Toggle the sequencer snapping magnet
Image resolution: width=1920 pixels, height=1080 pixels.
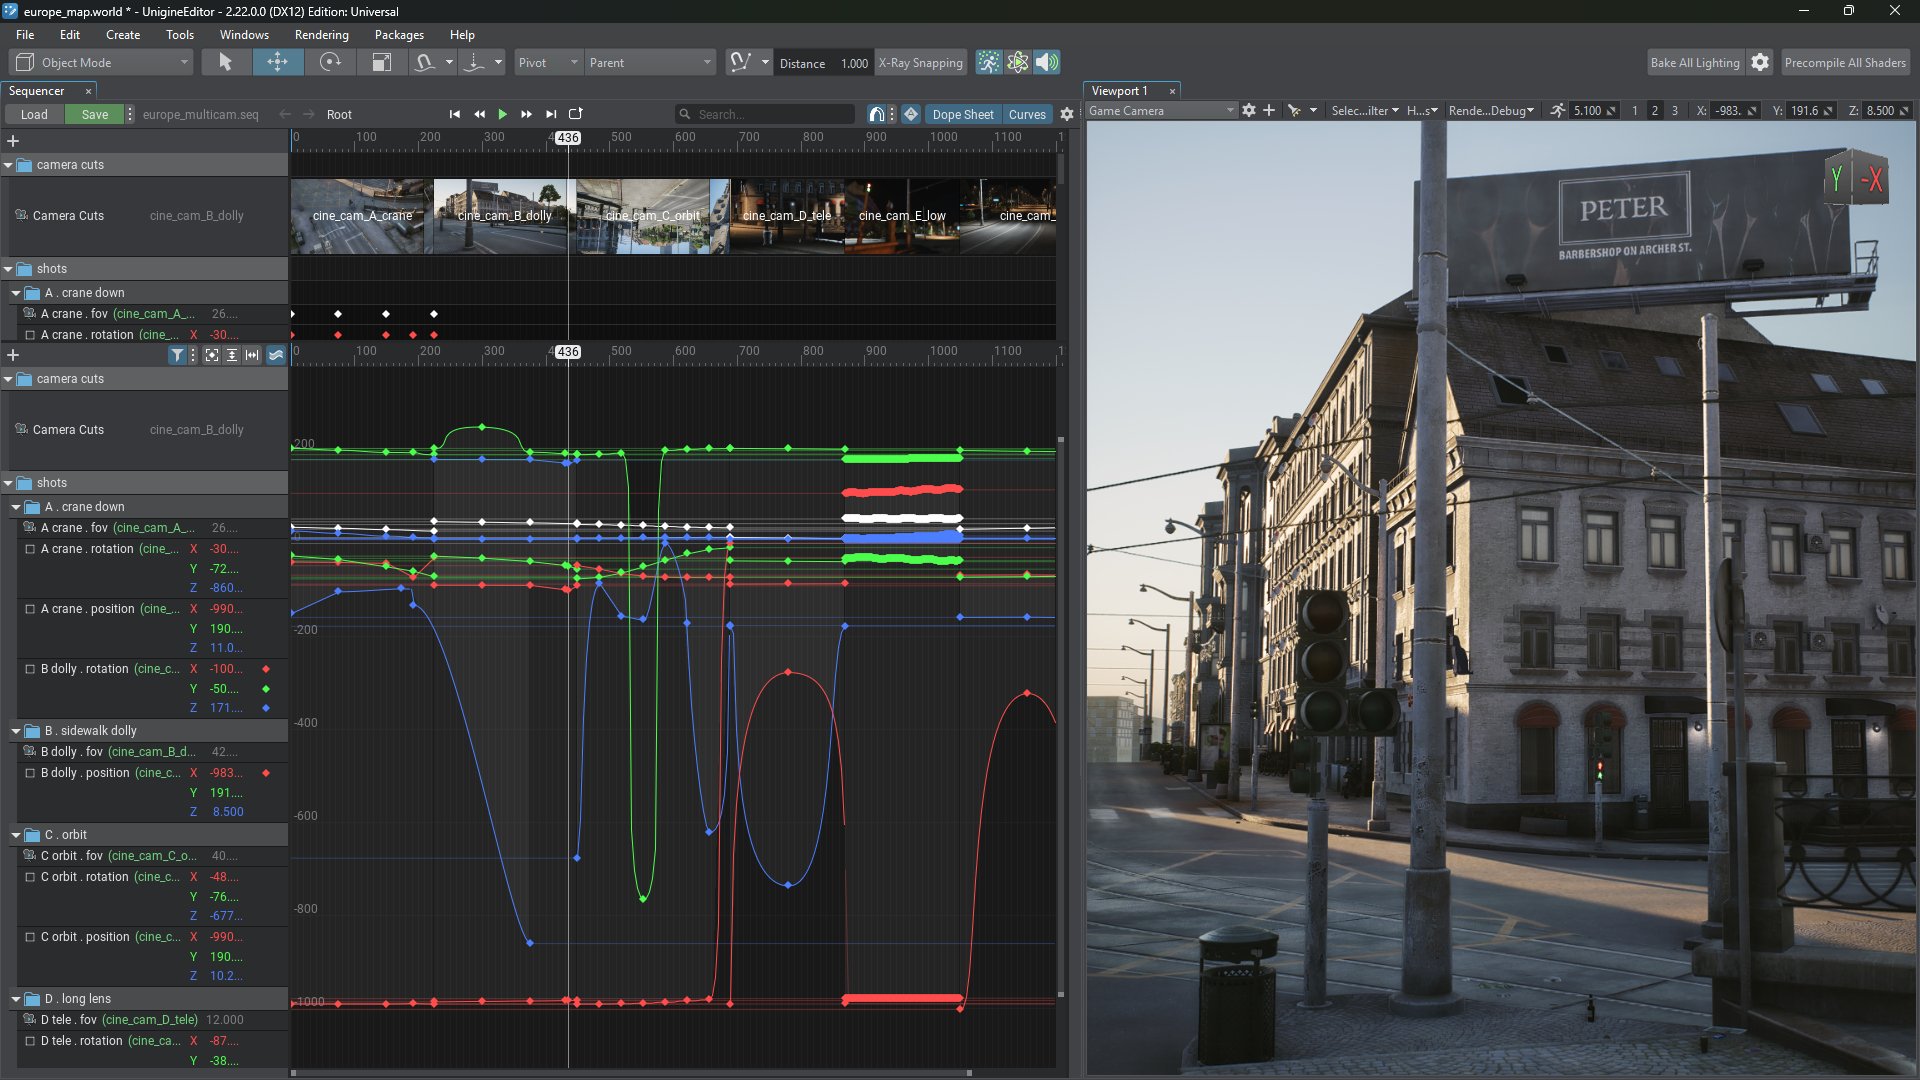click(x=877, y=114)
